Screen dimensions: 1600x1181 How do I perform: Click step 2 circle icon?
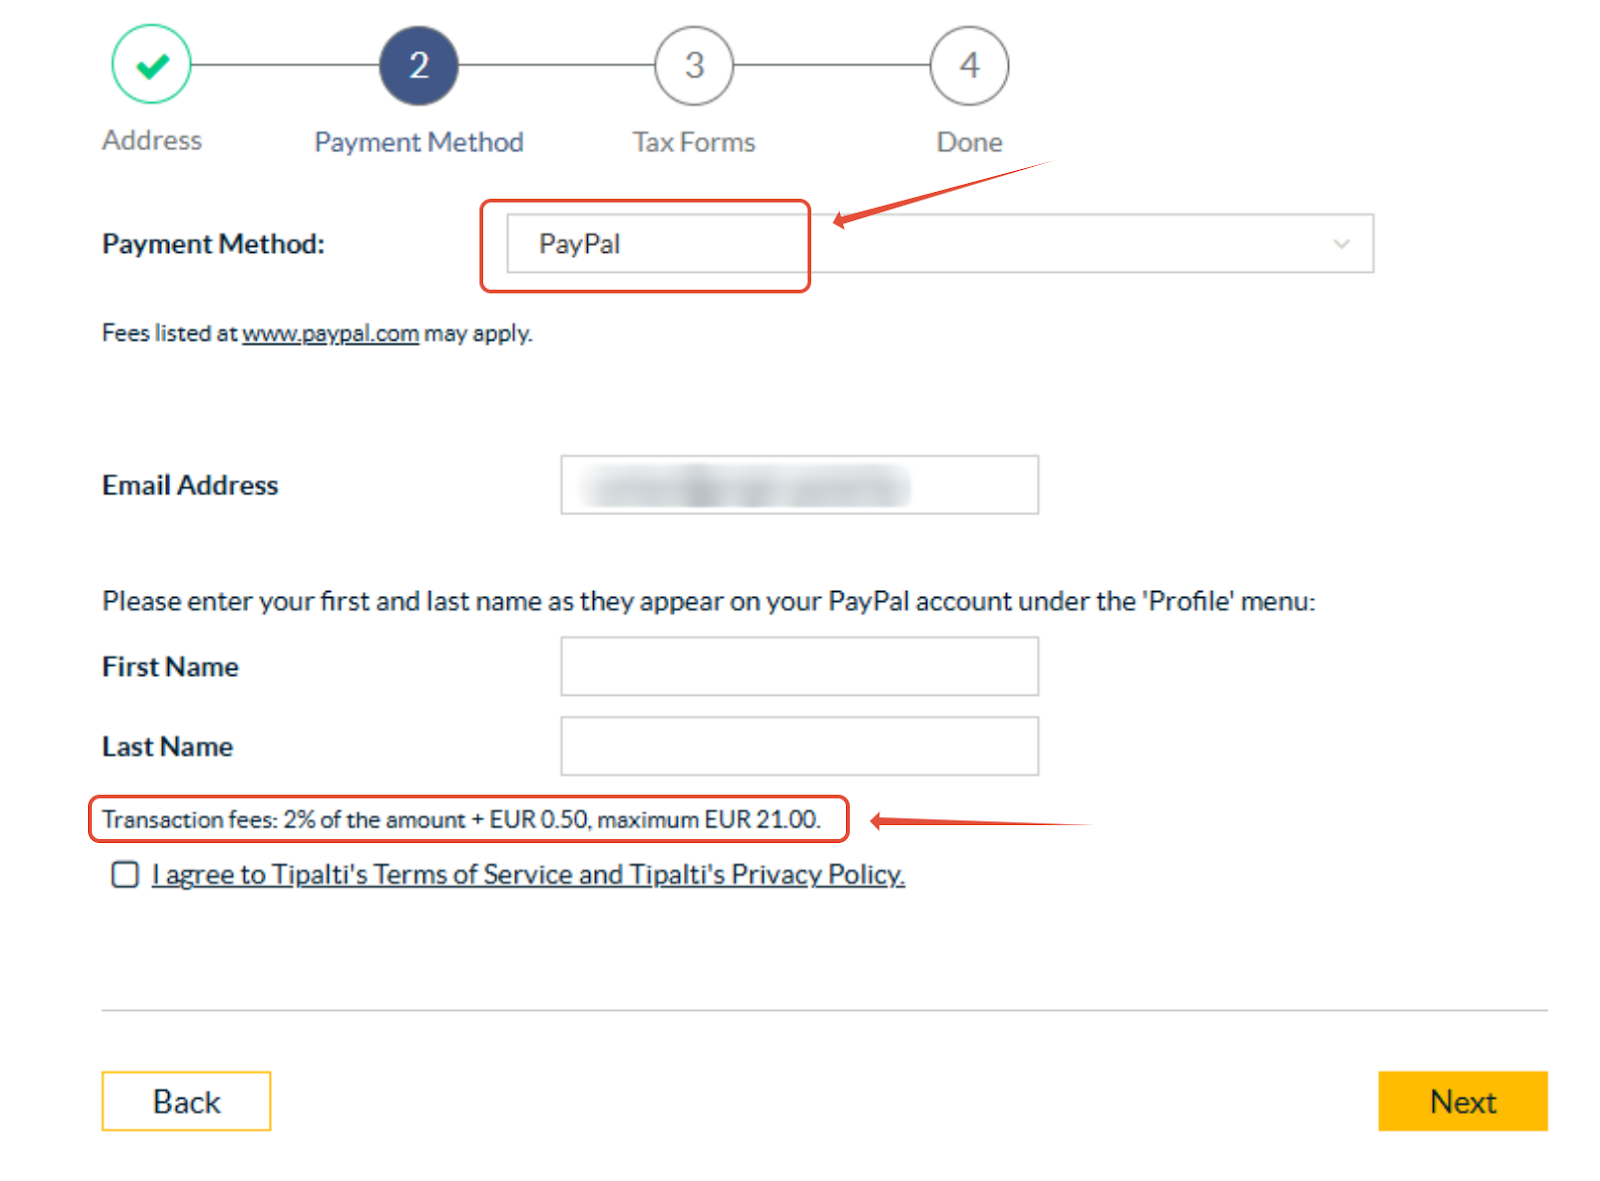click(x=418, y=65)
